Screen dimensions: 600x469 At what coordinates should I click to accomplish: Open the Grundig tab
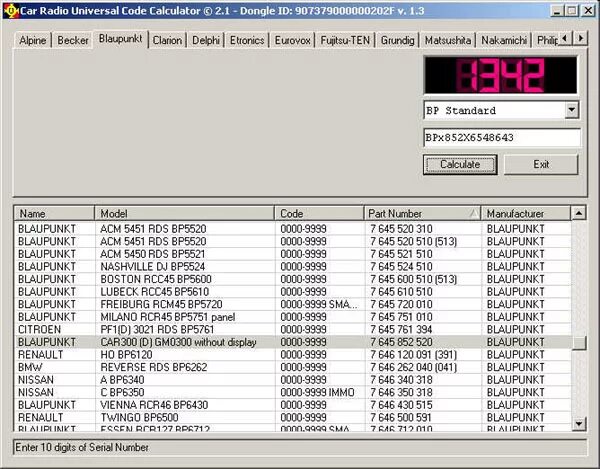[x=398, y=40]
